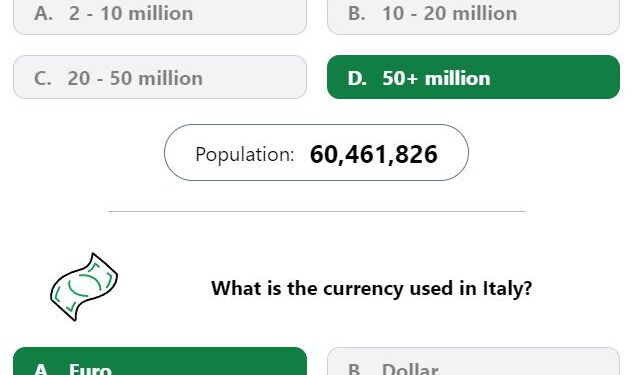
Task: Click the "2 - 10 million" text label
Action: coord(131,14)
